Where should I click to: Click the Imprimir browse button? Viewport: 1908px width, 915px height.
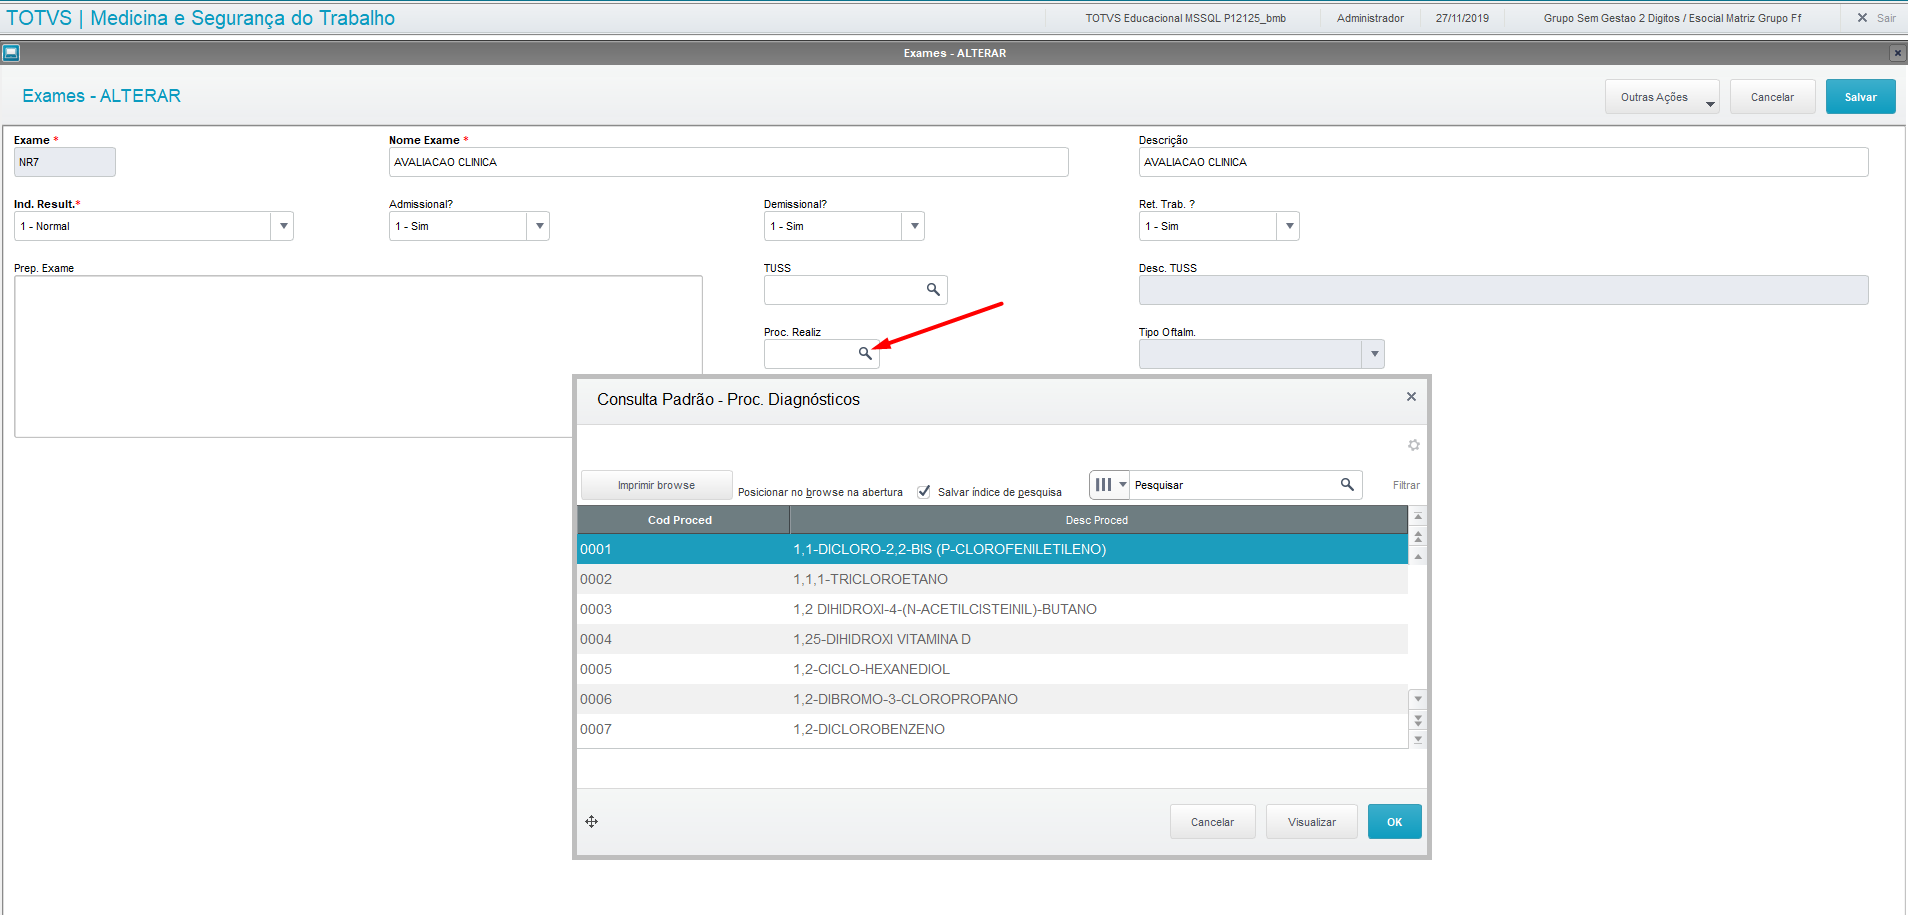656,485
